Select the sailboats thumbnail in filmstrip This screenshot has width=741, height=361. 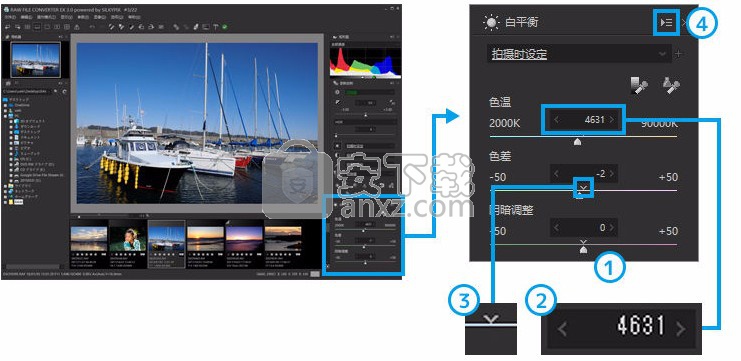point(166,238)
